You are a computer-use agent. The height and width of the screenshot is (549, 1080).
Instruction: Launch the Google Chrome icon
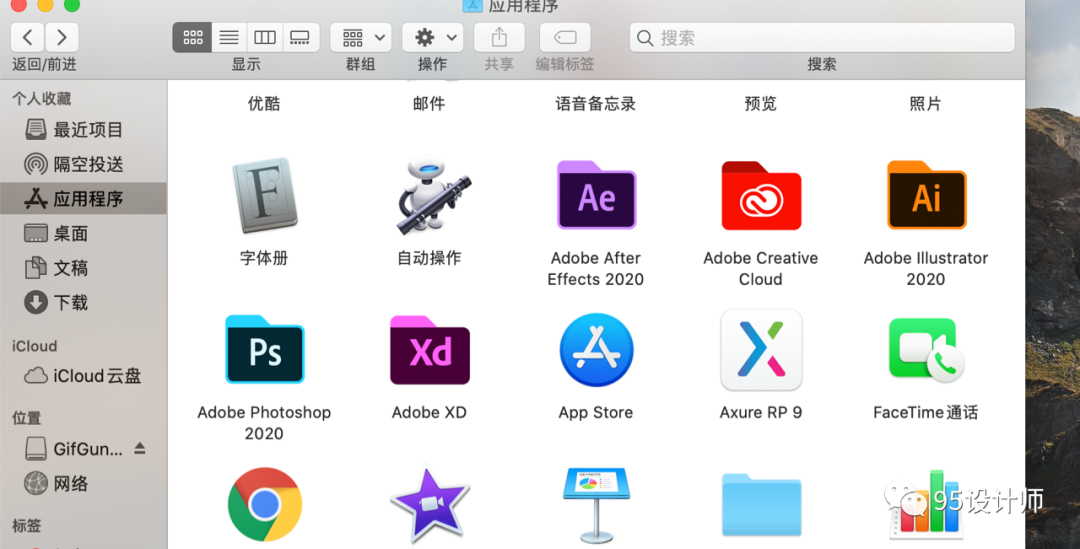264,505
